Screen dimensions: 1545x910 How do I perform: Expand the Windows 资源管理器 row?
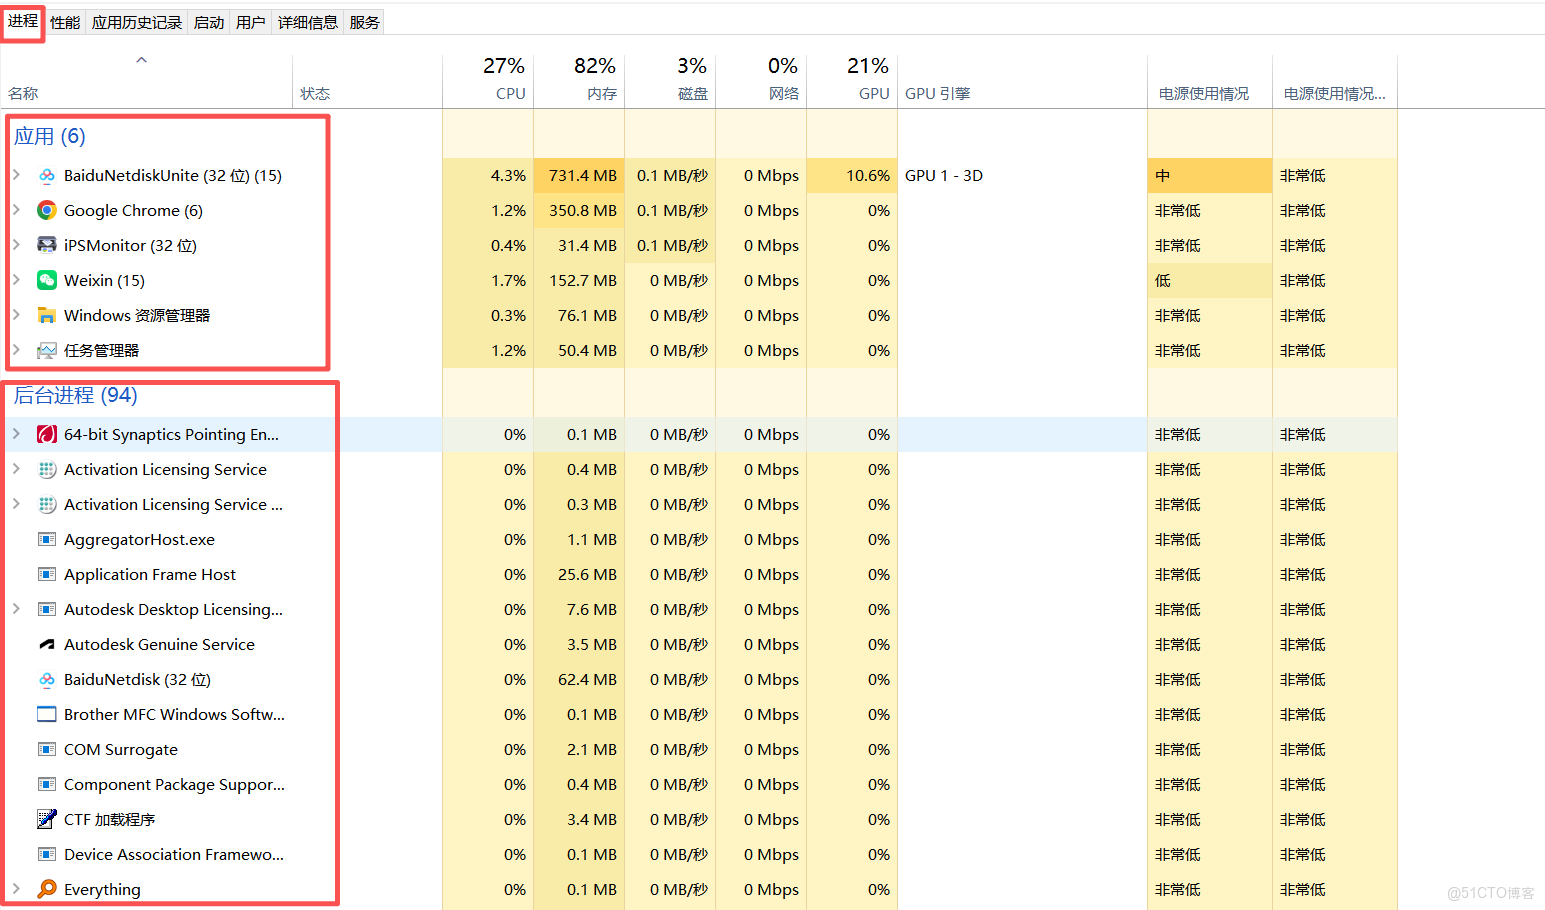[16, 315]
